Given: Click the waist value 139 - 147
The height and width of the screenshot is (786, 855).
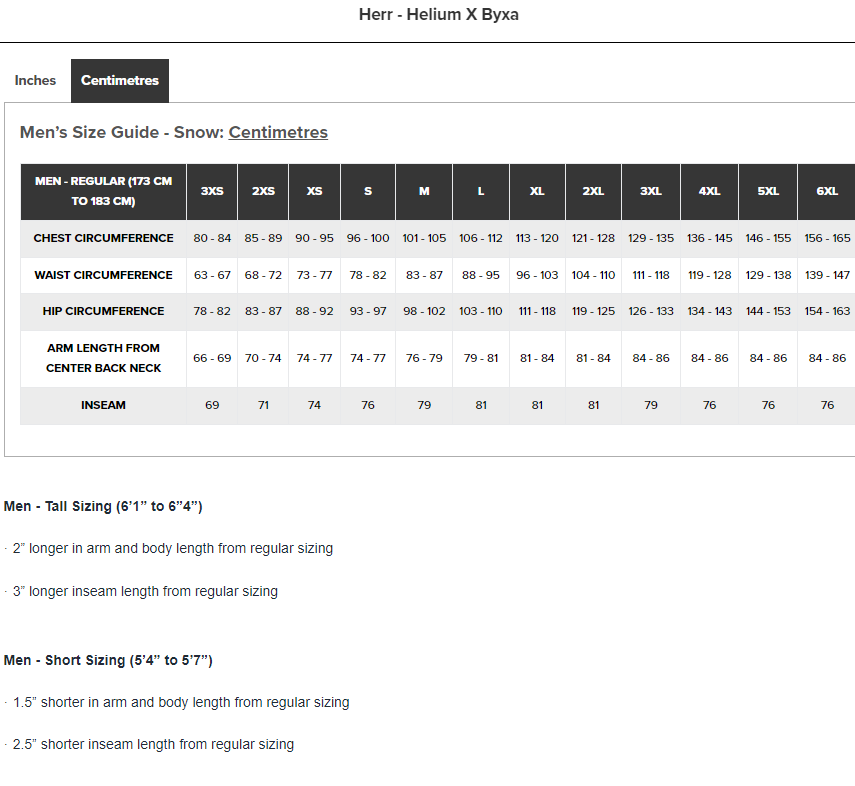Looking at the screenshot, I should (827, 275).
